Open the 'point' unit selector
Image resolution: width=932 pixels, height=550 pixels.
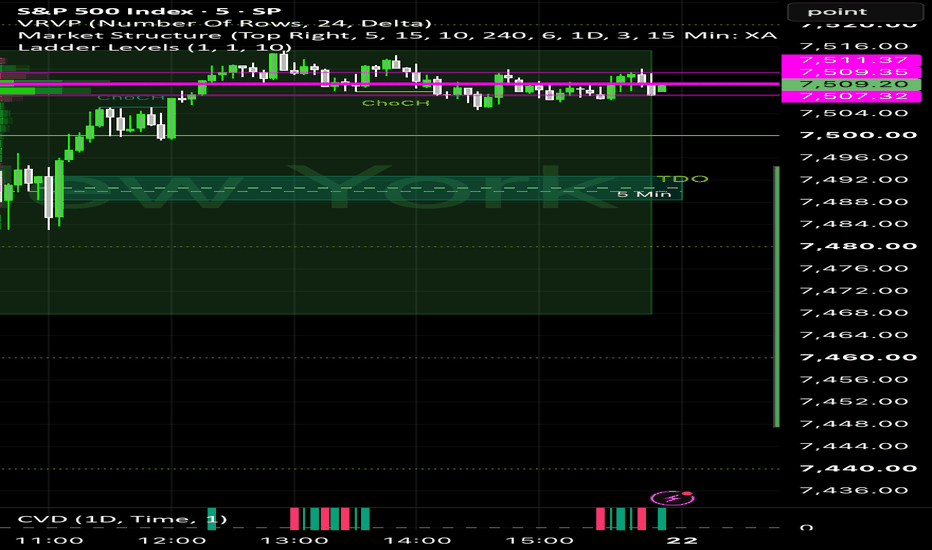point(855,11)
